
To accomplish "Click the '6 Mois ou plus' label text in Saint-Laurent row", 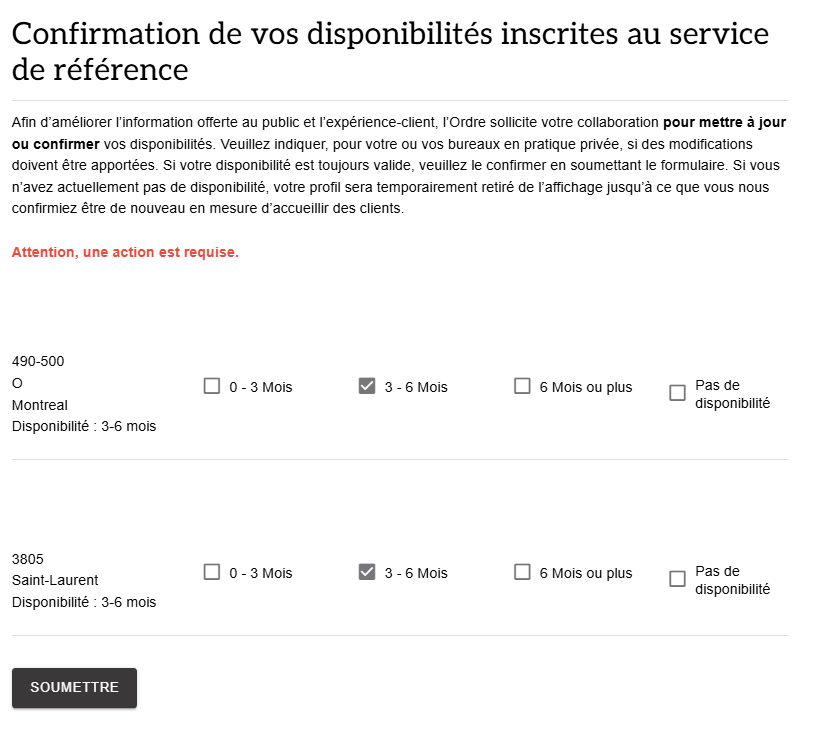I will tap(586, 574).
